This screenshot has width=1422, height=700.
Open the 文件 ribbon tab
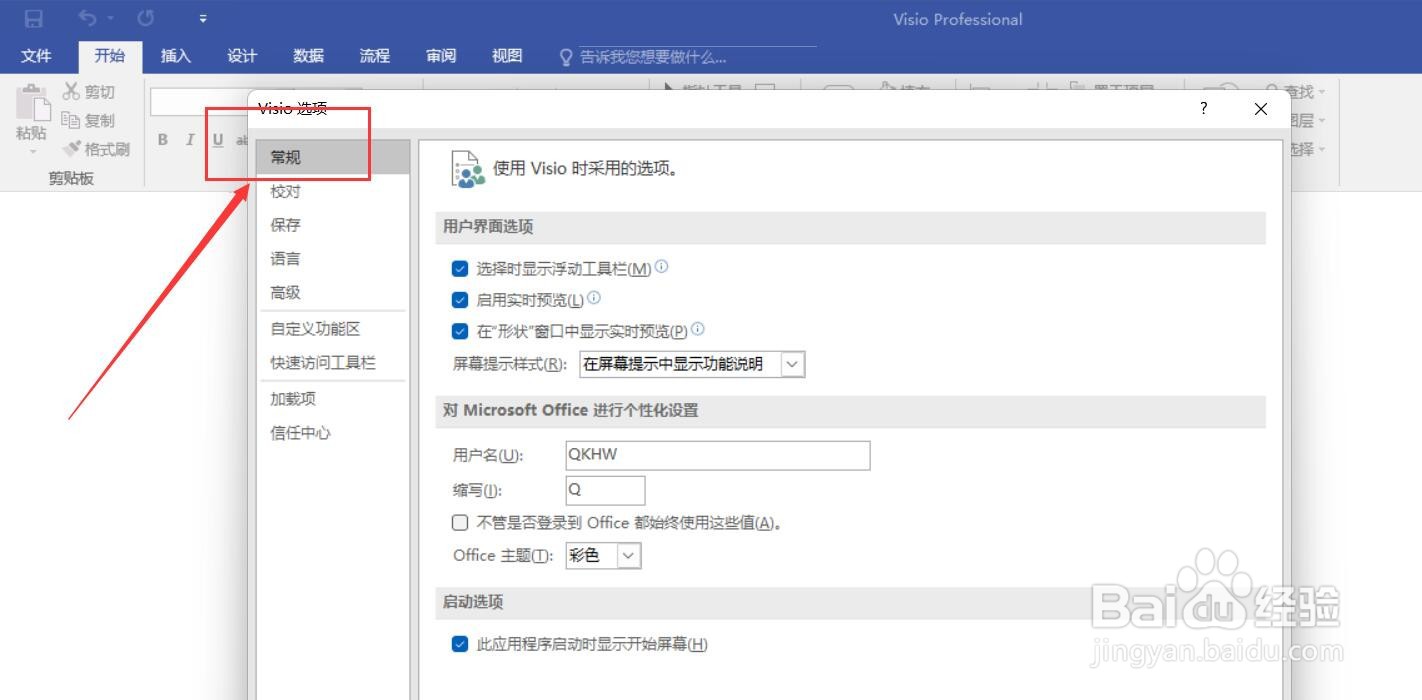pyautogui.click(x=36, y=56)
